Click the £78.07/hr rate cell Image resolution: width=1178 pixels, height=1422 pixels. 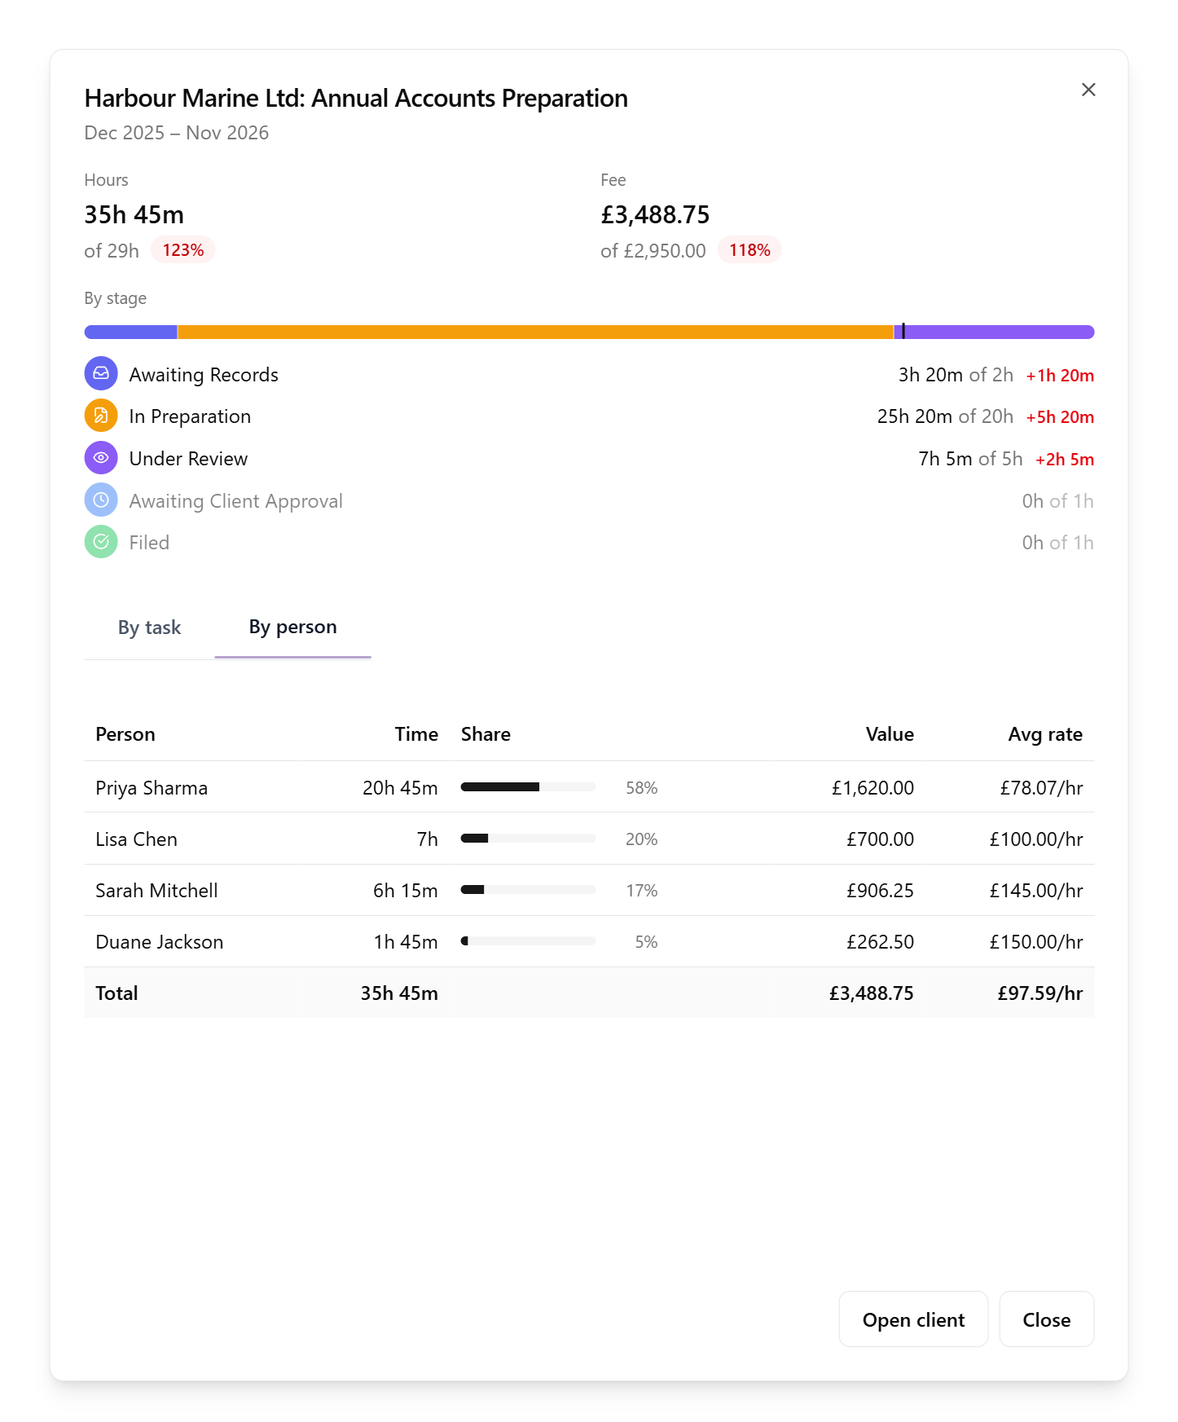tap(1041, 788)
